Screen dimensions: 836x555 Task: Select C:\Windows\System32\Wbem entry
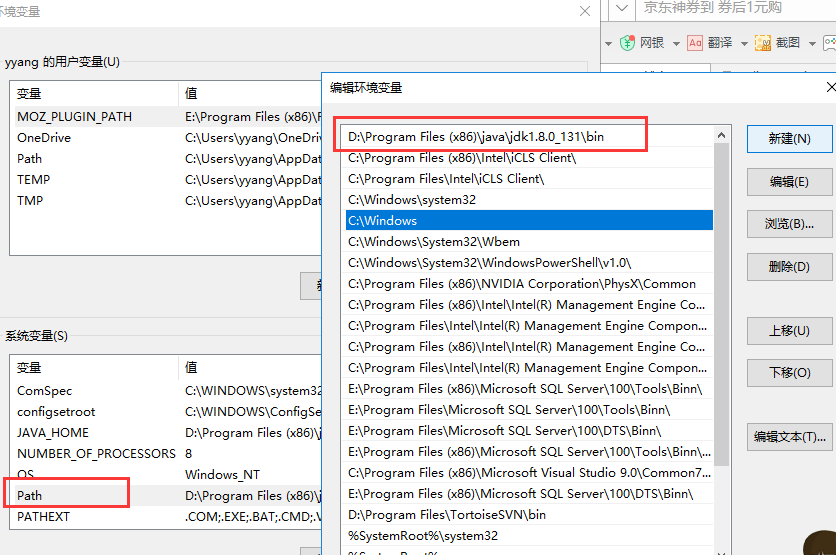(529, 242)
